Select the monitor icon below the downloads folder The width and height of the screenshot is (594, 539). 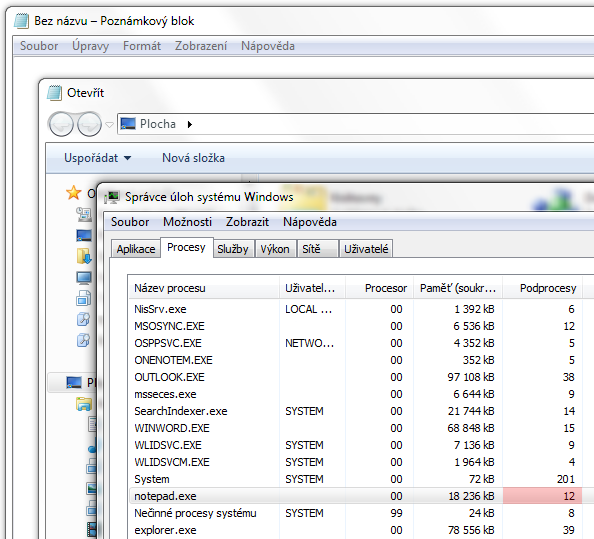click(84, 278)
